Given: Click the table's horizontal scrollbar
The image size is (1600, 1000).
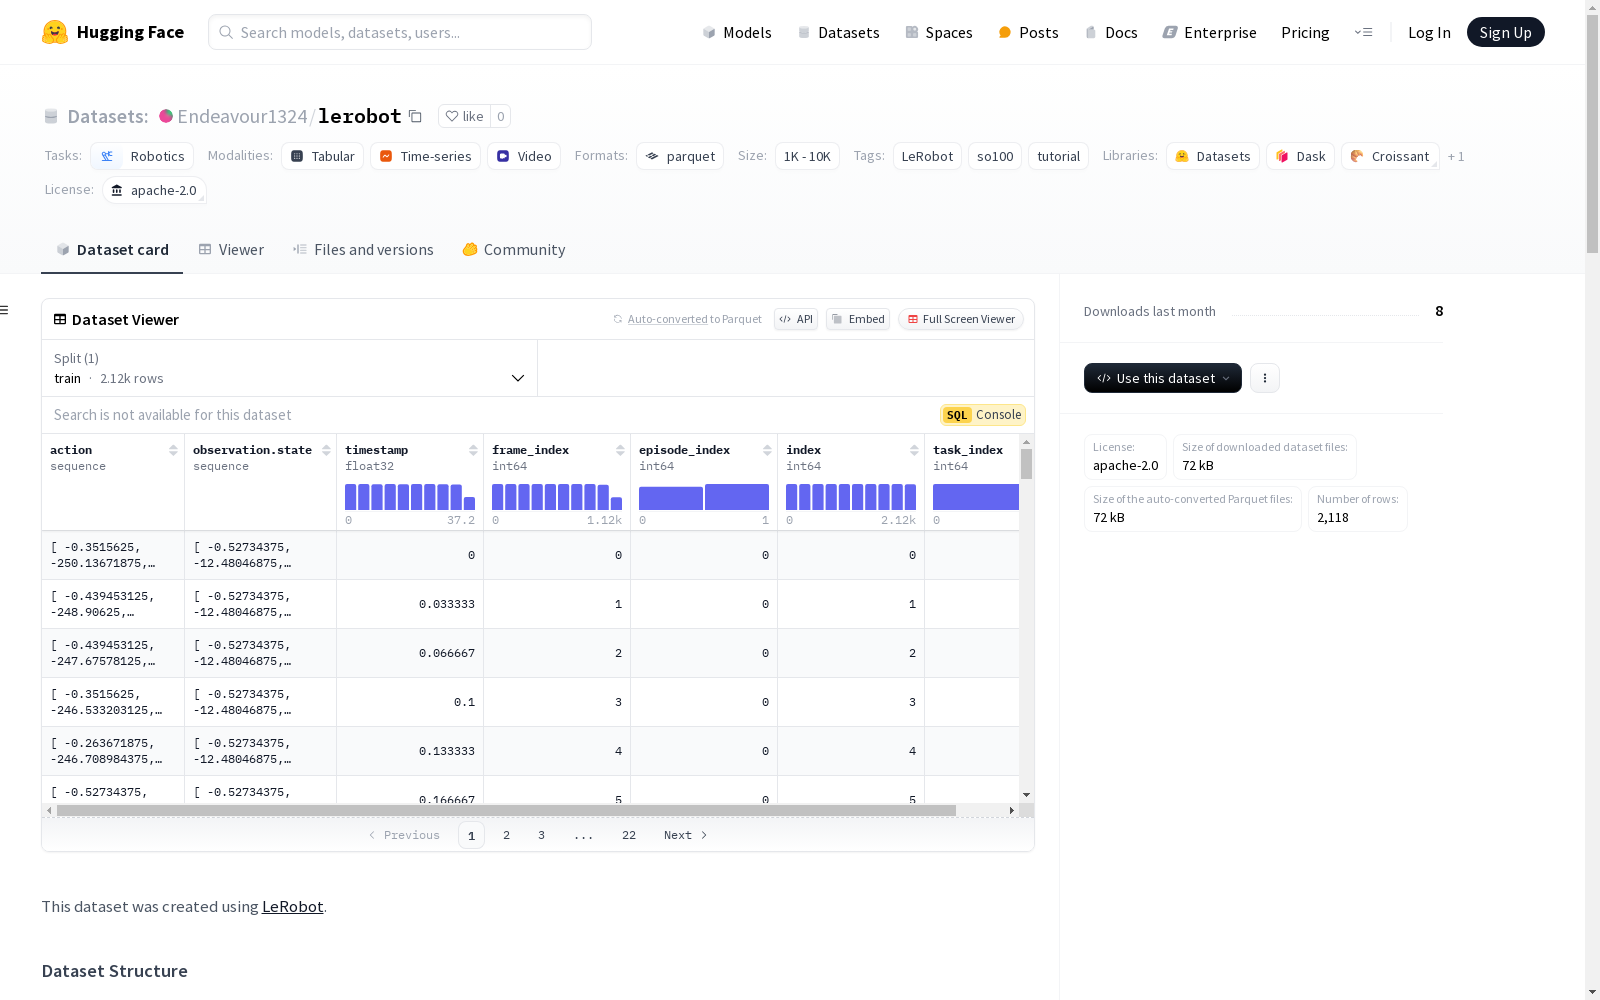Looking at the screenshot, I should tap(506, 810).
